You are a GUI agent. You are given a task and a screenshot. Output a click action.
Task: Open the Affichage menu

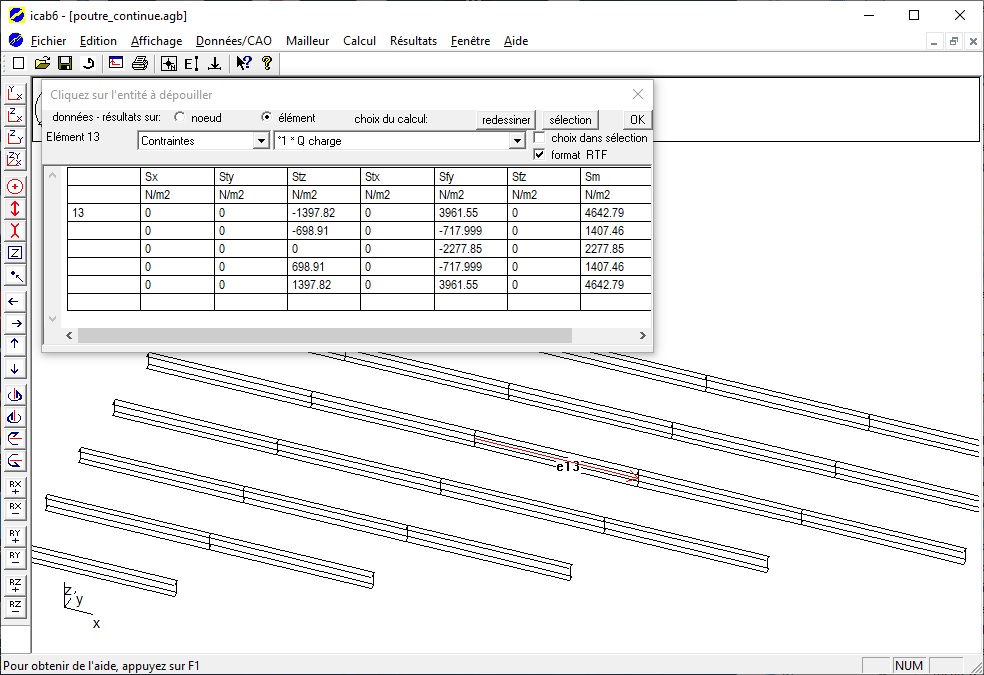[156, 41]
